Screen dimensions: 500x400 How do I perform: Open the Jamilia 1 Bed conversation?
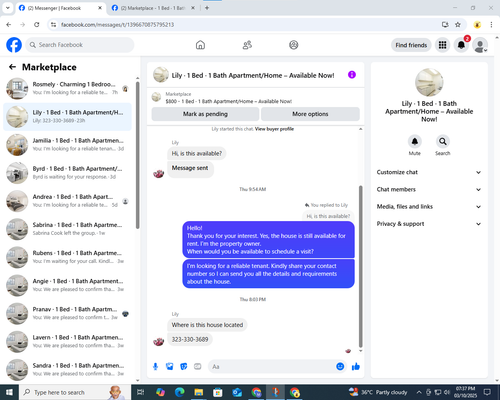point(67,145)
